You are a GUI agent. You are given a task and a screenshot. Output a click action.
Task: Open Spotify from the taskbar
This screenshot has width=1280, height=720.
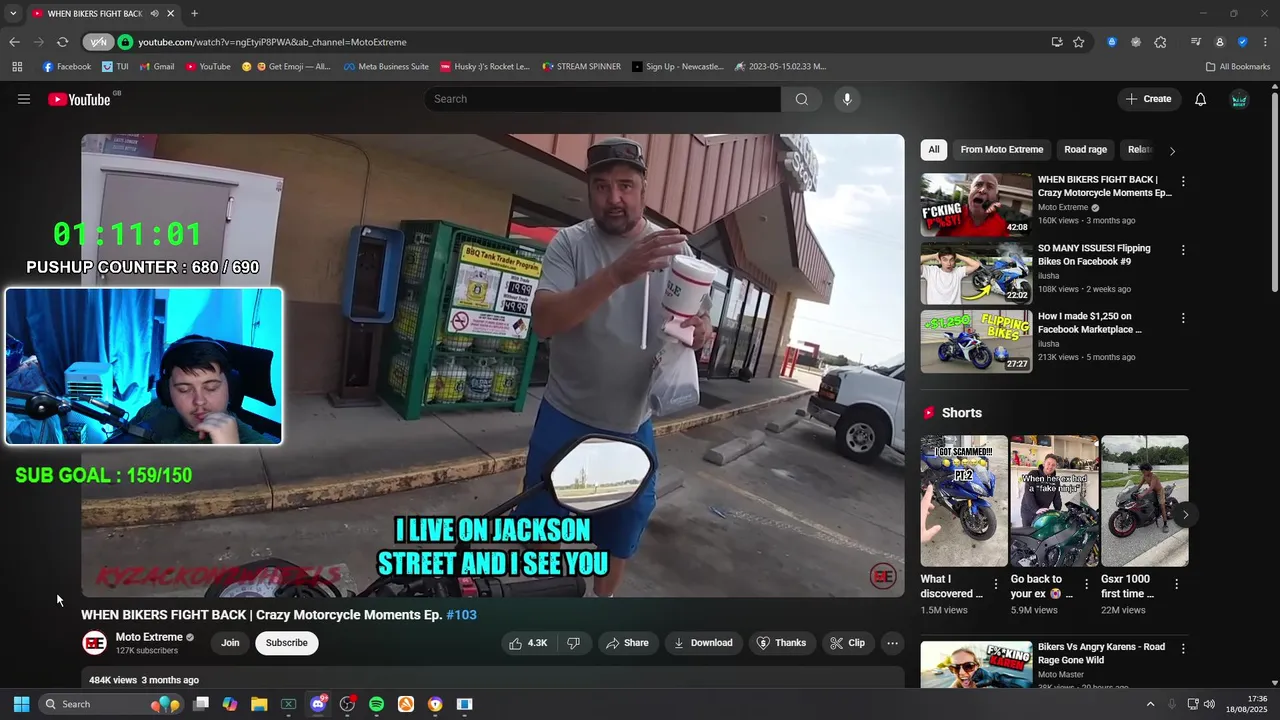pos(376,704)
